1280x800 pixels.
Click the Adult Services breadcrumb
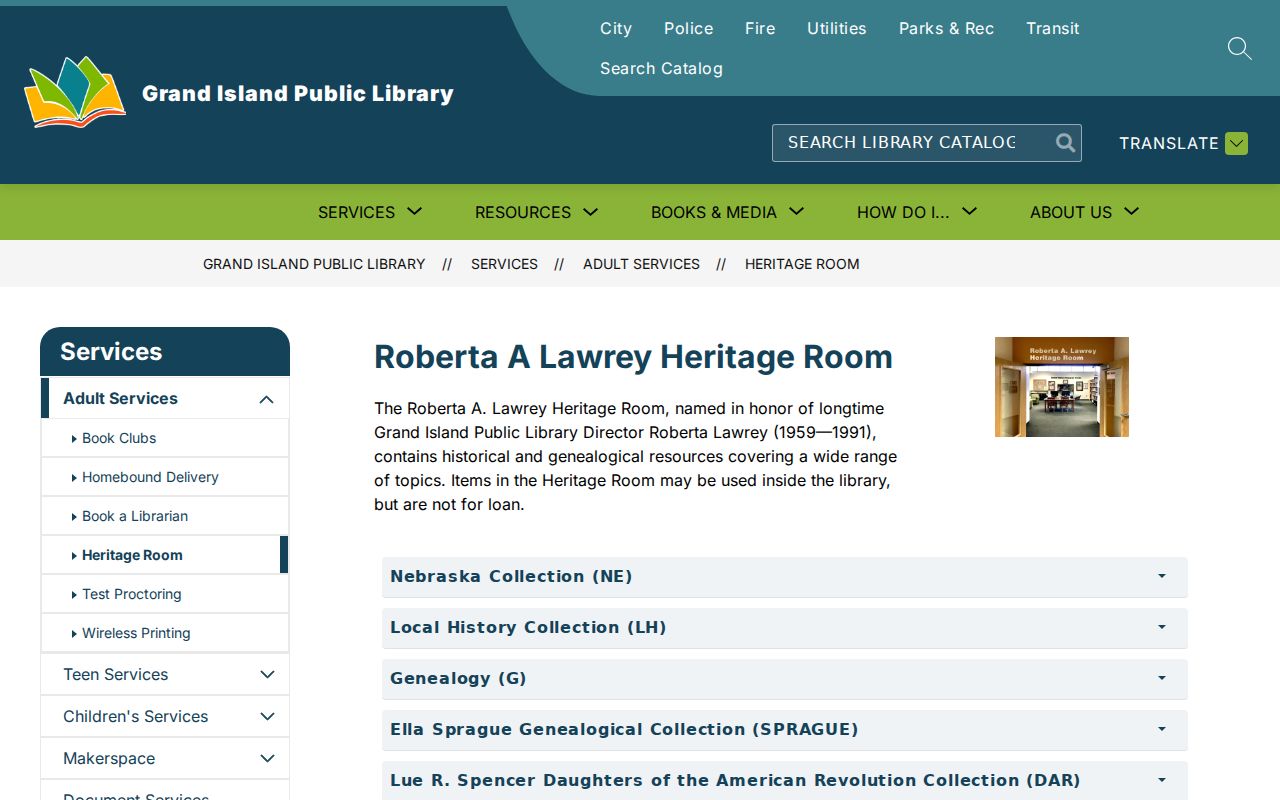(641, 264)
